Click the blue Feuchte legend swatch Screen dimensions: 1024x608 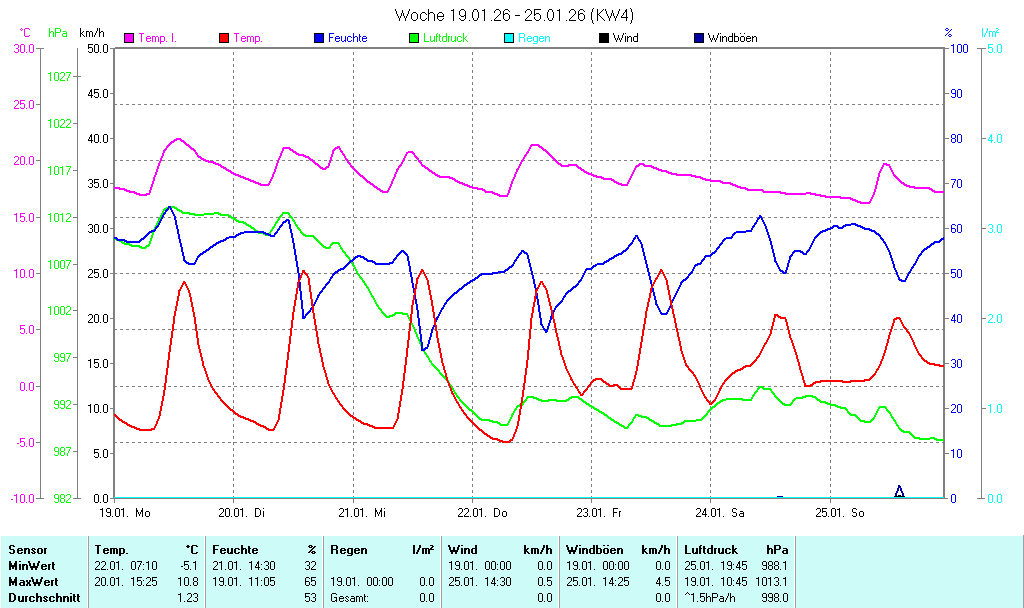(319, 38)
